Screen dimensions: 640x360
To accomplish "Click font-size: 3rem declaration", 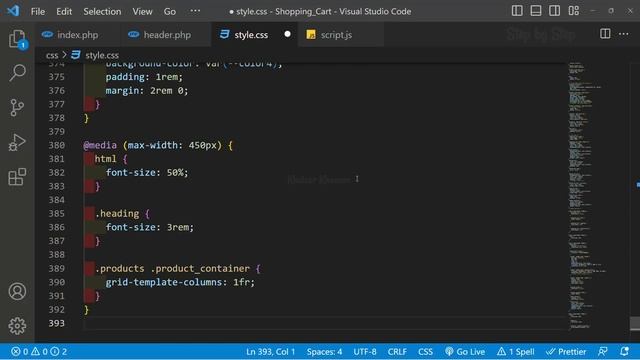I will tap(150, 227).
